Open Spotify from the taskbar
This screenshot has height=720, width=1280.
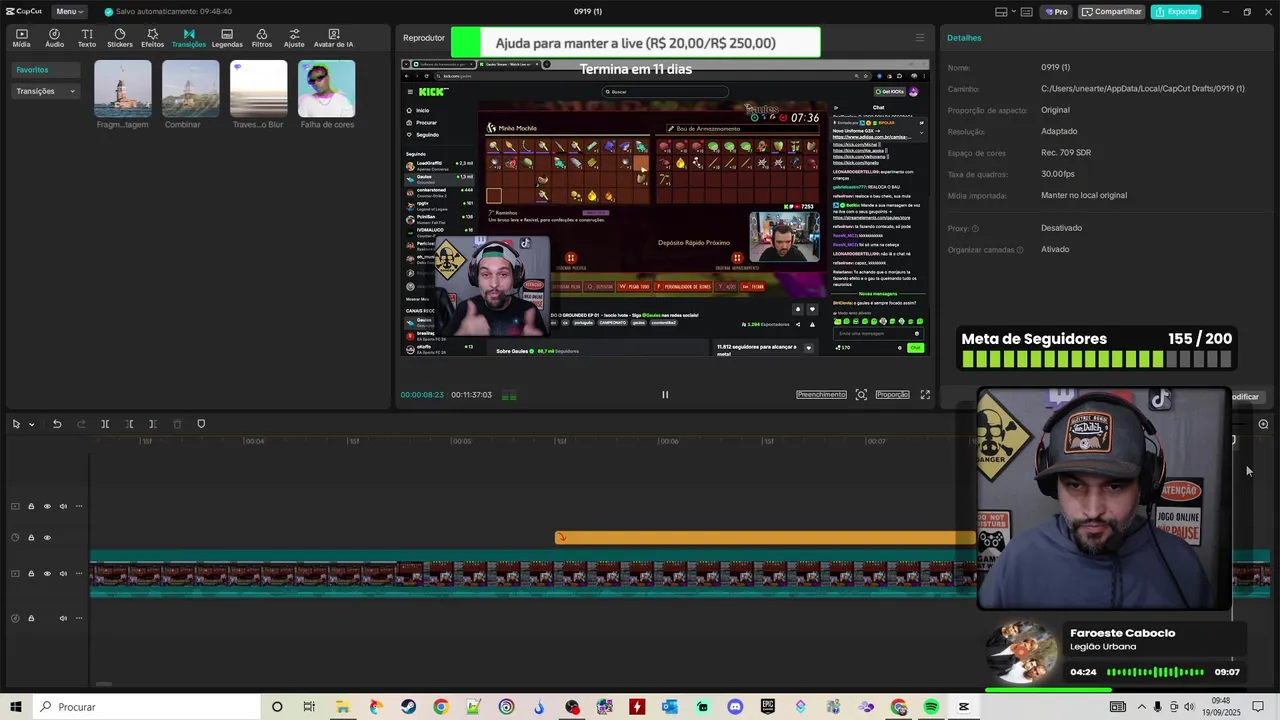coord(931,707)
